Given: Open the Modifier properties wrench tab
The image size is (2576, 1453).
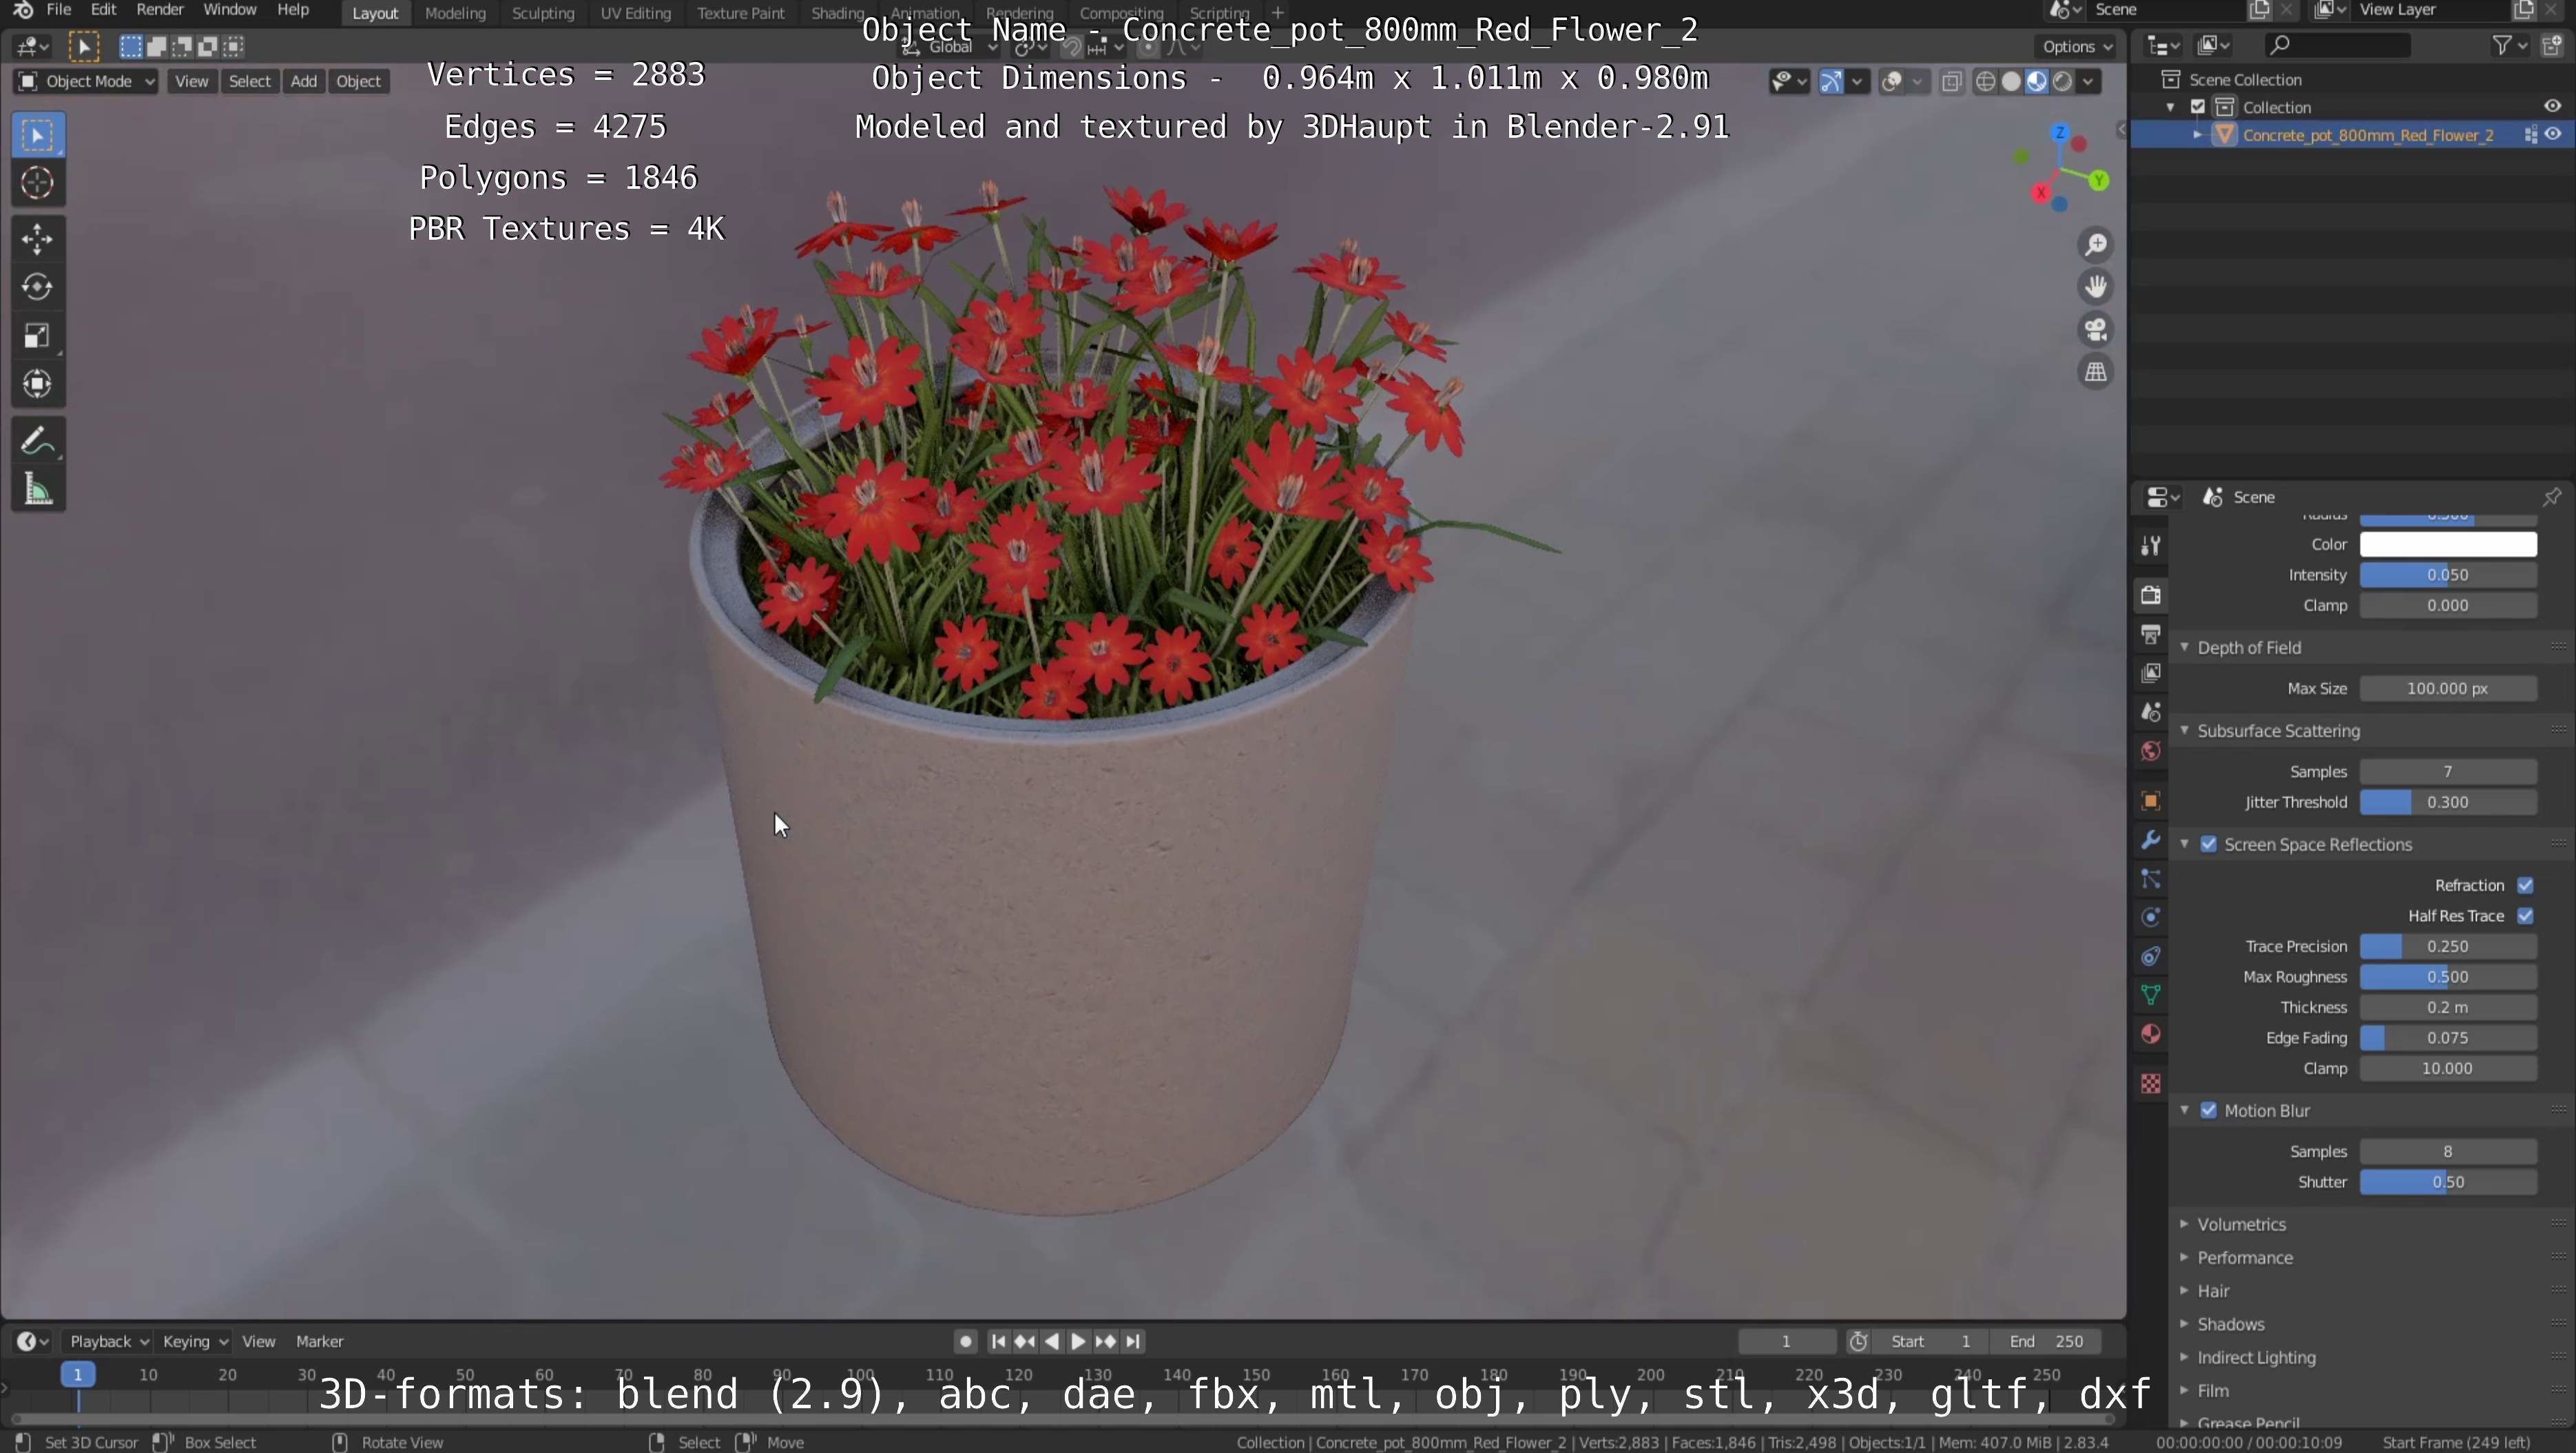Looking at the screenshot, I should [2150, 840].
